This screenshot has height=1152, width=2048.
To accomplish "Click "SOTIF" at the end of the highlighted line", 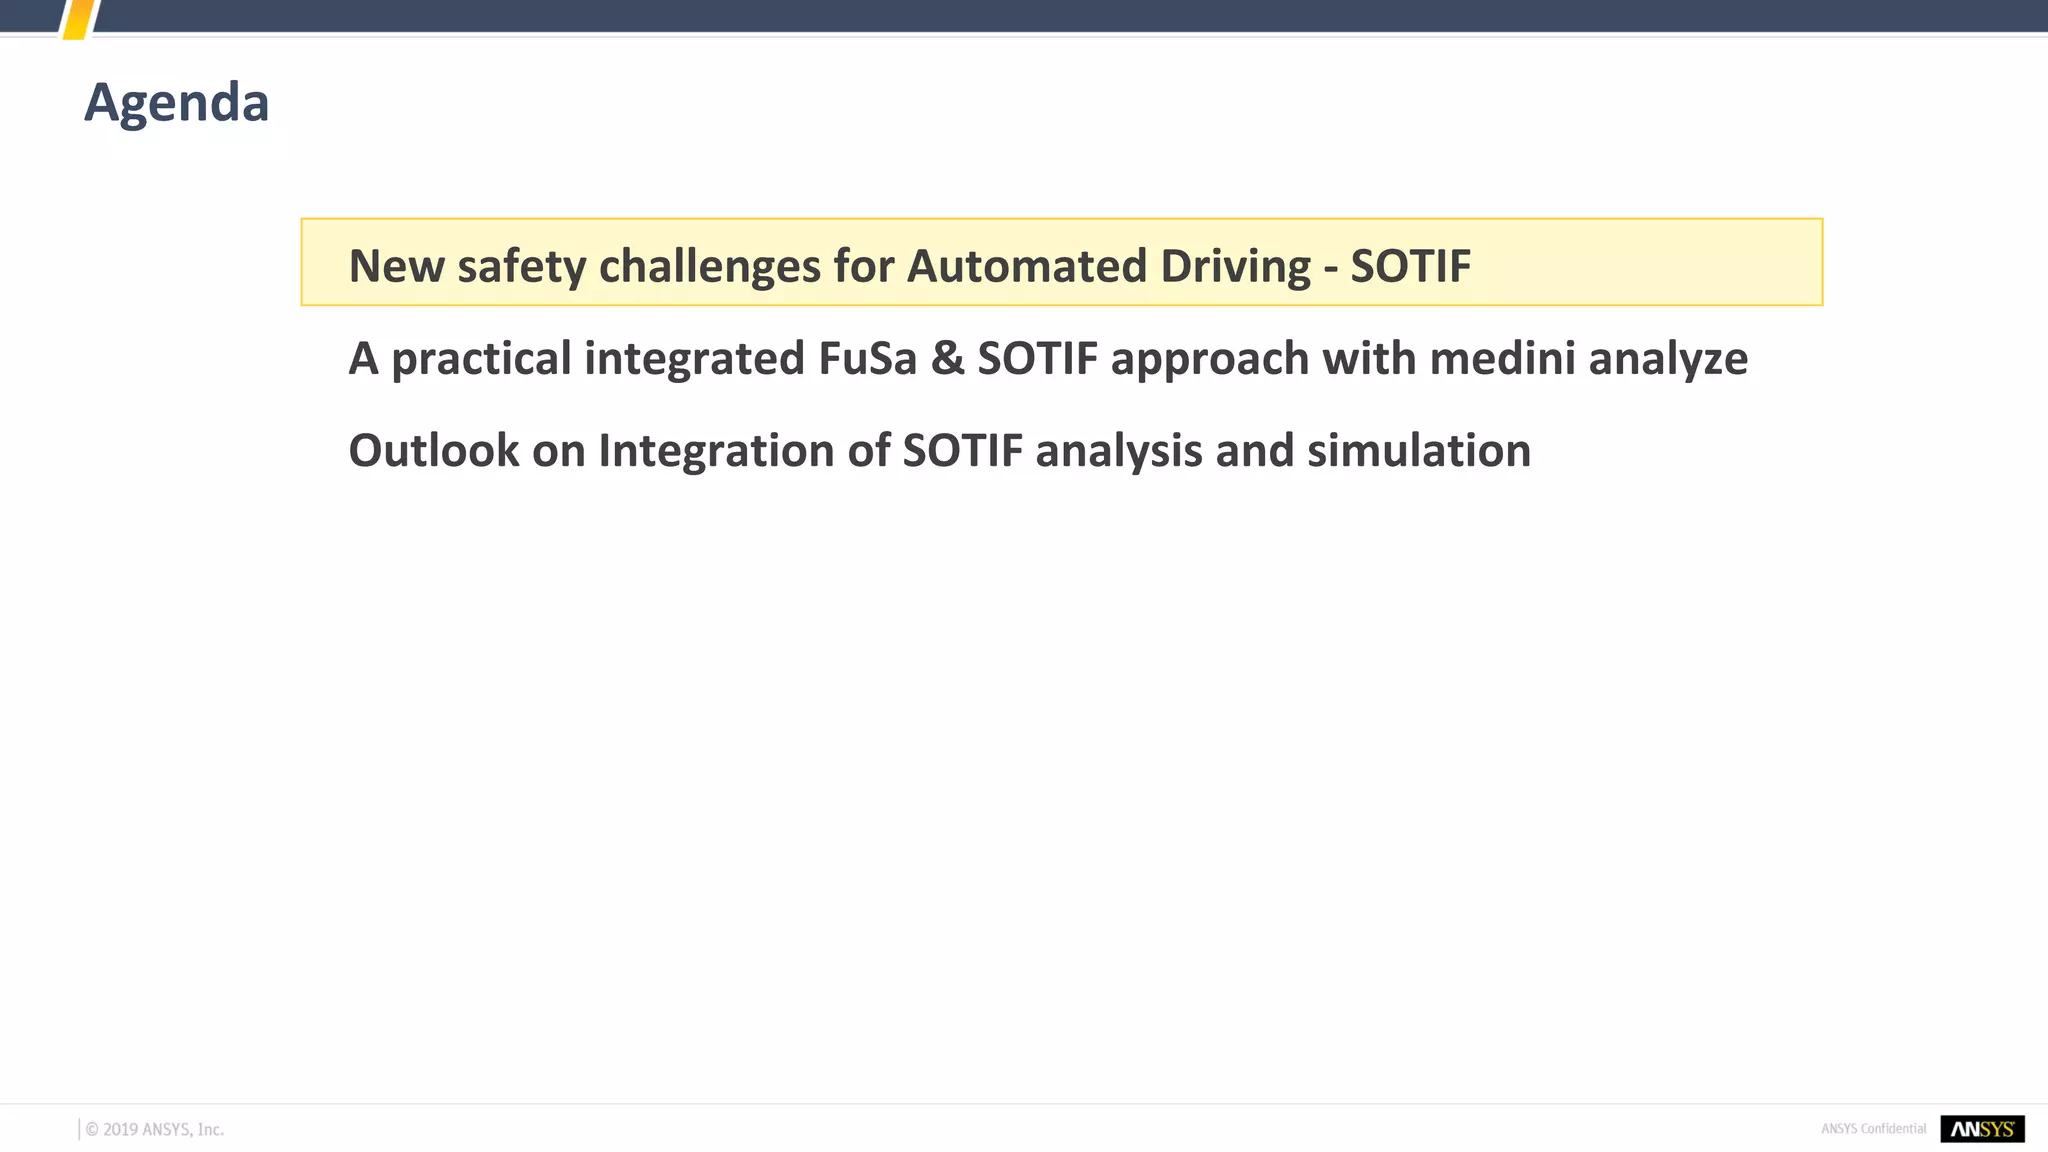I will pos(1410,266).
